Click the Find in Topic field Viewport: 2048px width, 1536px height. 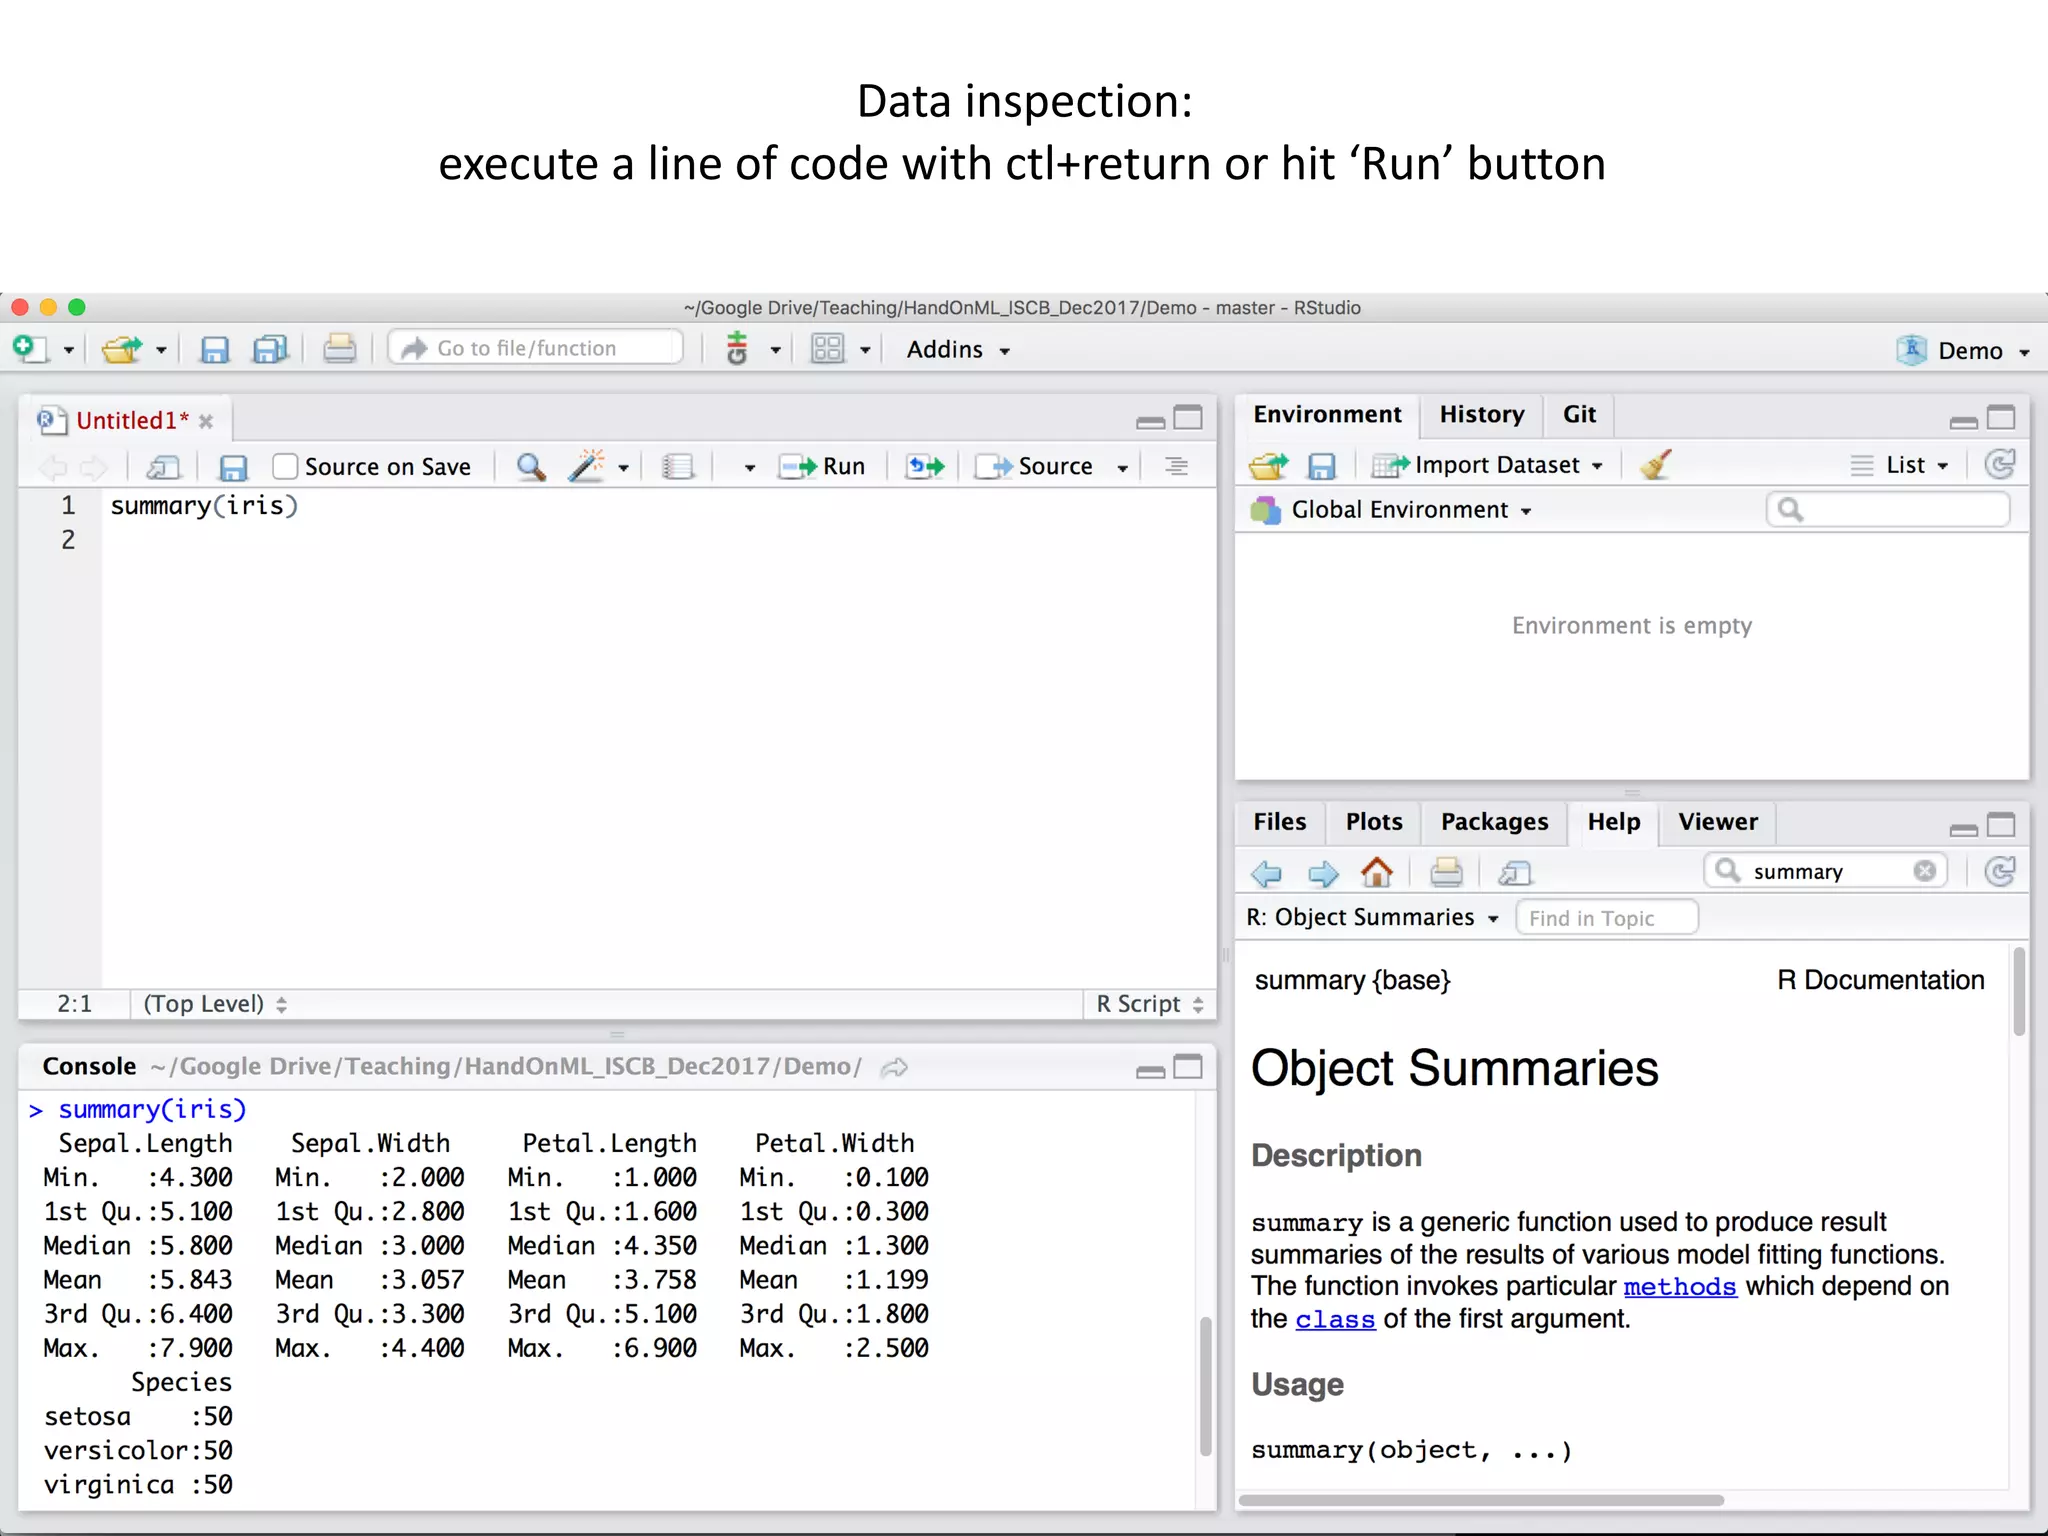[1607, 917]
